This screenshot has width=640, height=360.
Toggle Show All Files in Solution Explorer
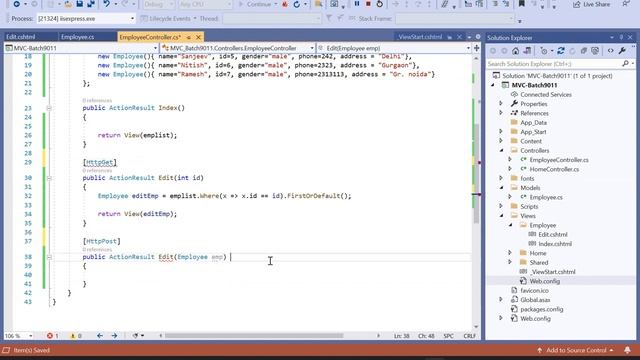coord(595,51)
